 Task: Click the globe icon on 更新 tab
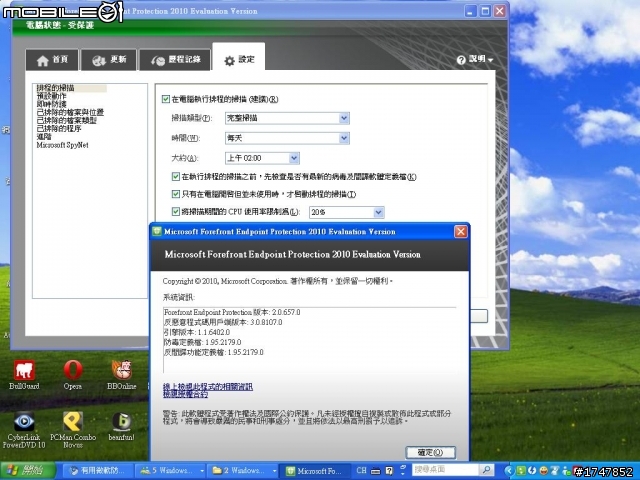click(x=99, y=61)
